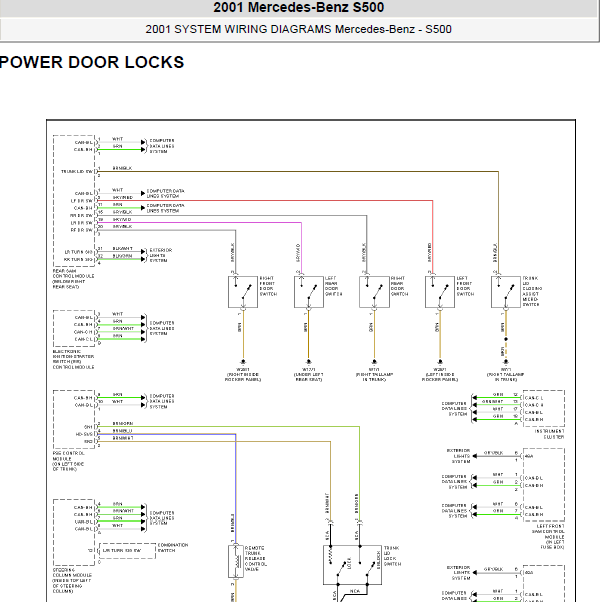
Task: Click the '2001 SYSTEM WIRING DIAGRAMS' subtitle line
Action: [x=298, y=29]
